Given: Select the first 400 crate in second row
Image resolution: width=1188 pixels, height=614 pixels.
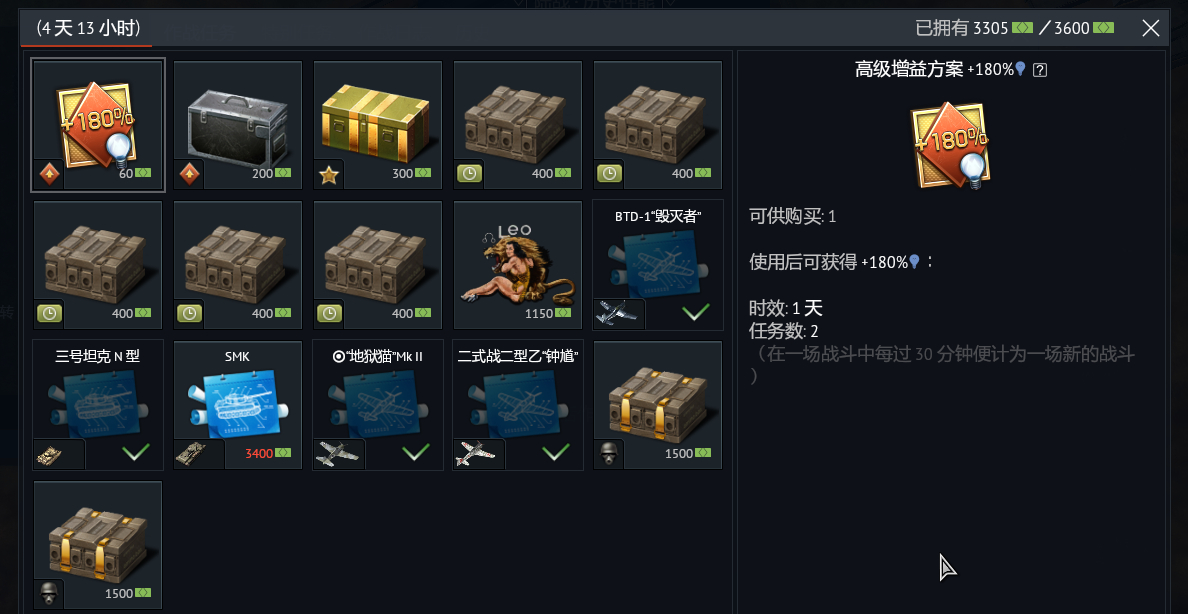Looking at the screenshot, I should tap(98, 265).
